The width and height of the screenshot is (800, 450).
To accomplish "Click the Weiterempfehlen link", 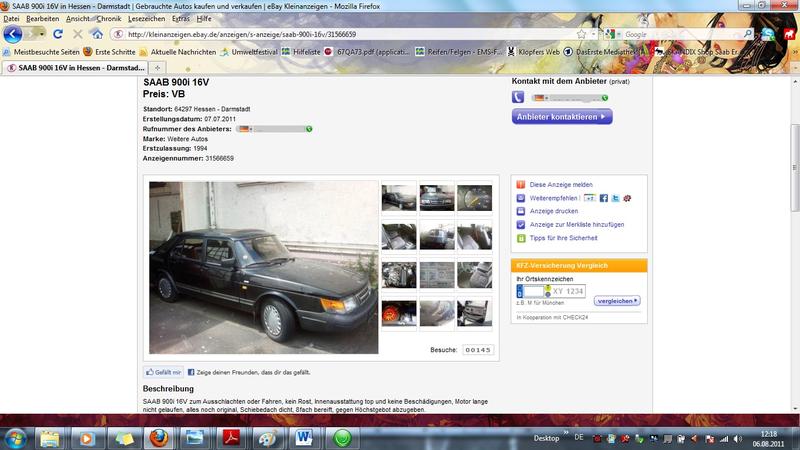I will (553, 198).
